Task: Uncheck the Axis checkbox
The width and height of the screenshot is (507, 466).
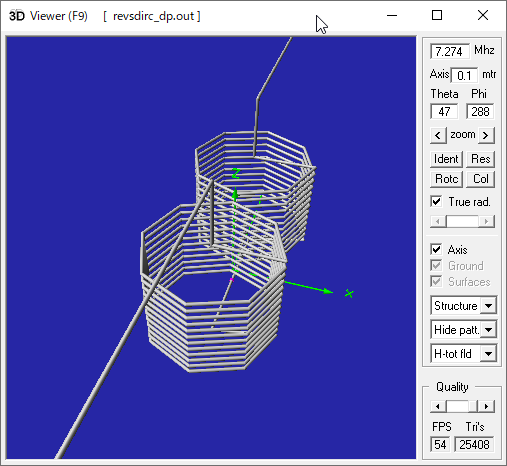Action: 436,250
